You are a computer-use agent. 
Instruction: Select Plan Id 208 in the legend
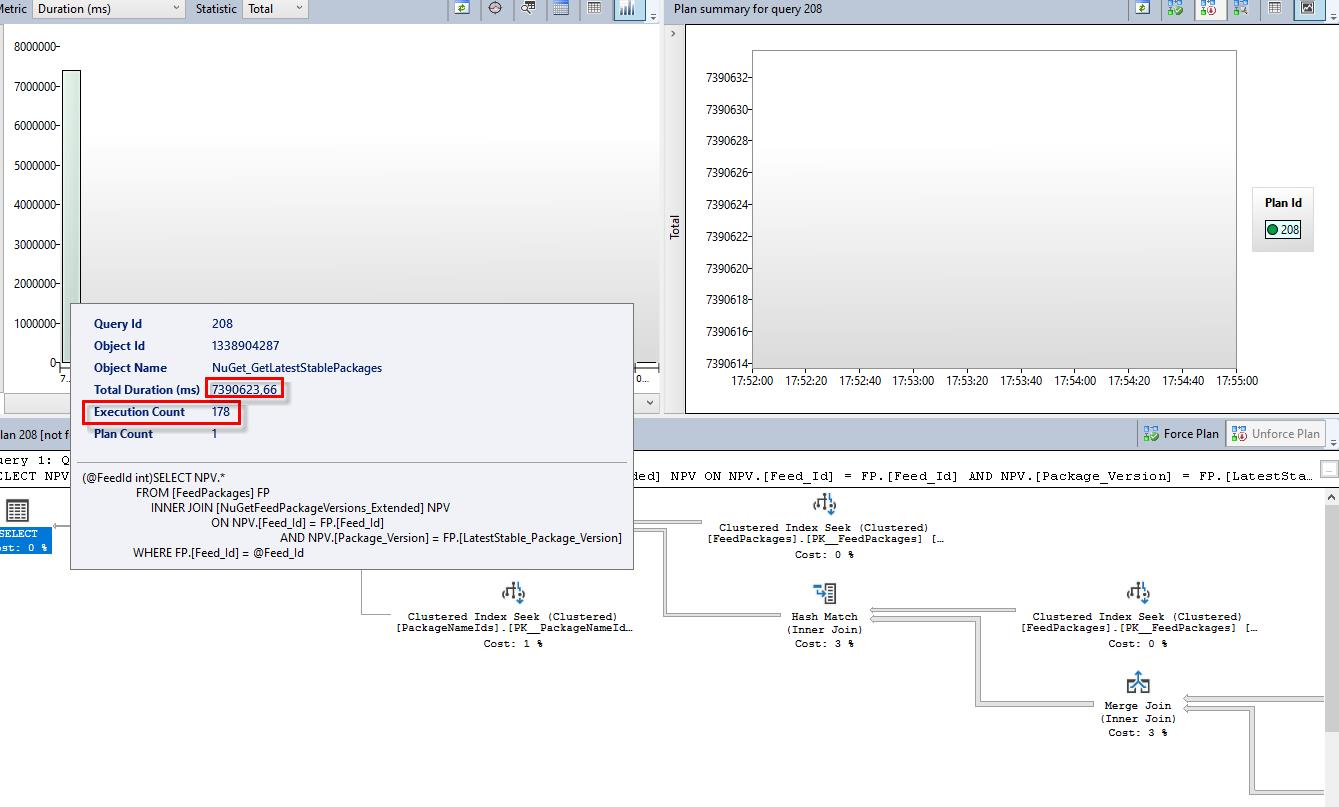(x=1282, y=230)
